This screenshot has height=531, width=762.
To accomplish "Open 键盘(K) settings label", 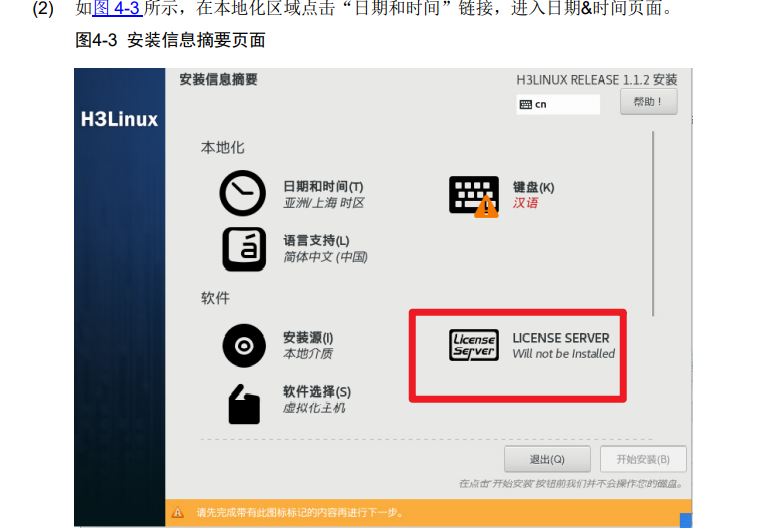I will coord(533,187).
